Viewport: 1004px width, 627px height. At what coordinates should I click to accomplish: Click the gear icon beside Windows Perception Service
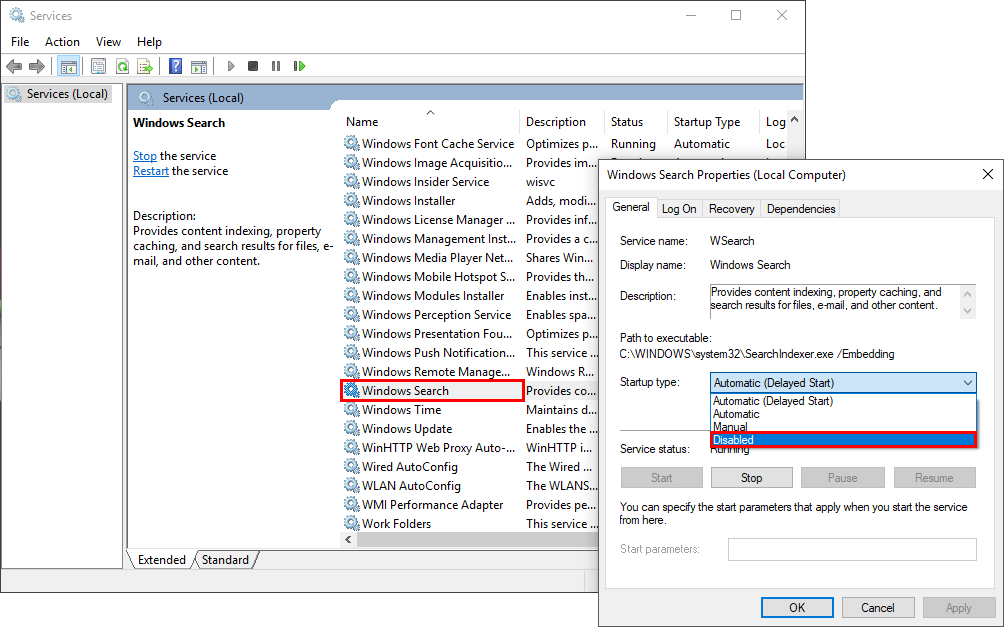[352, 314]
